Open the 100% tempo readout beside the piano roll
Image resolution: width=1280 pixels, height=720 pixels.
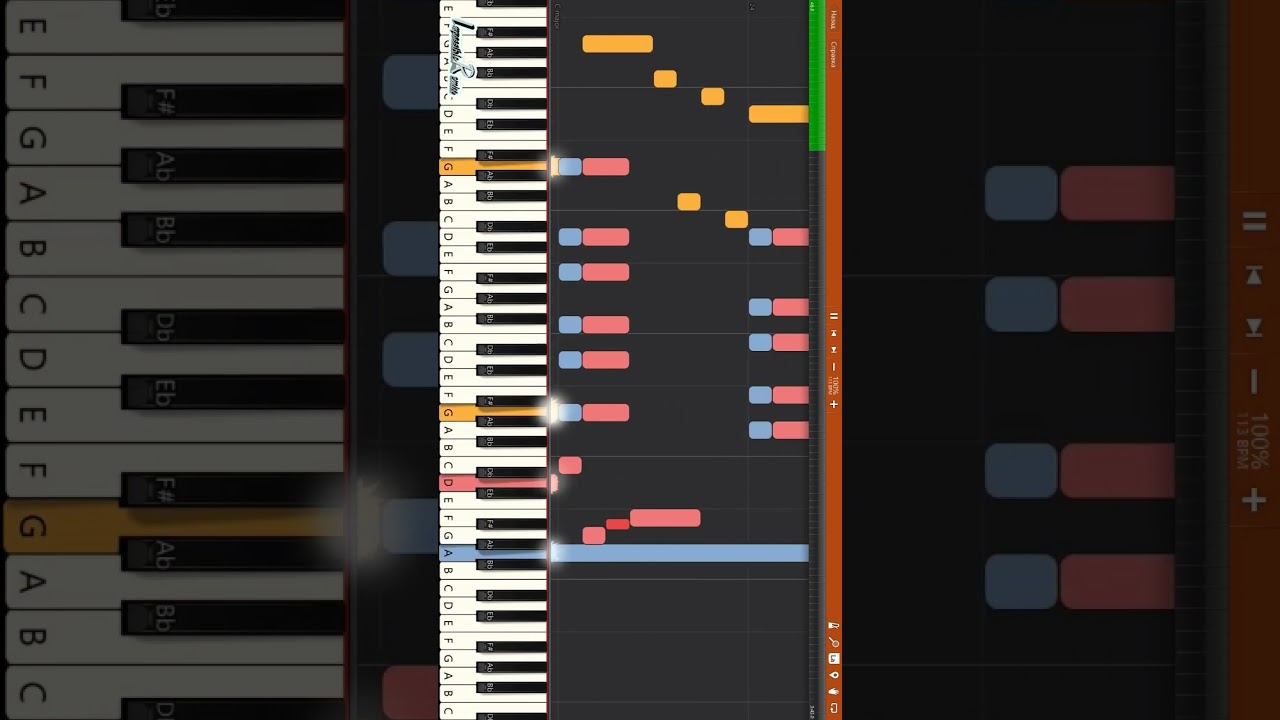836,386
